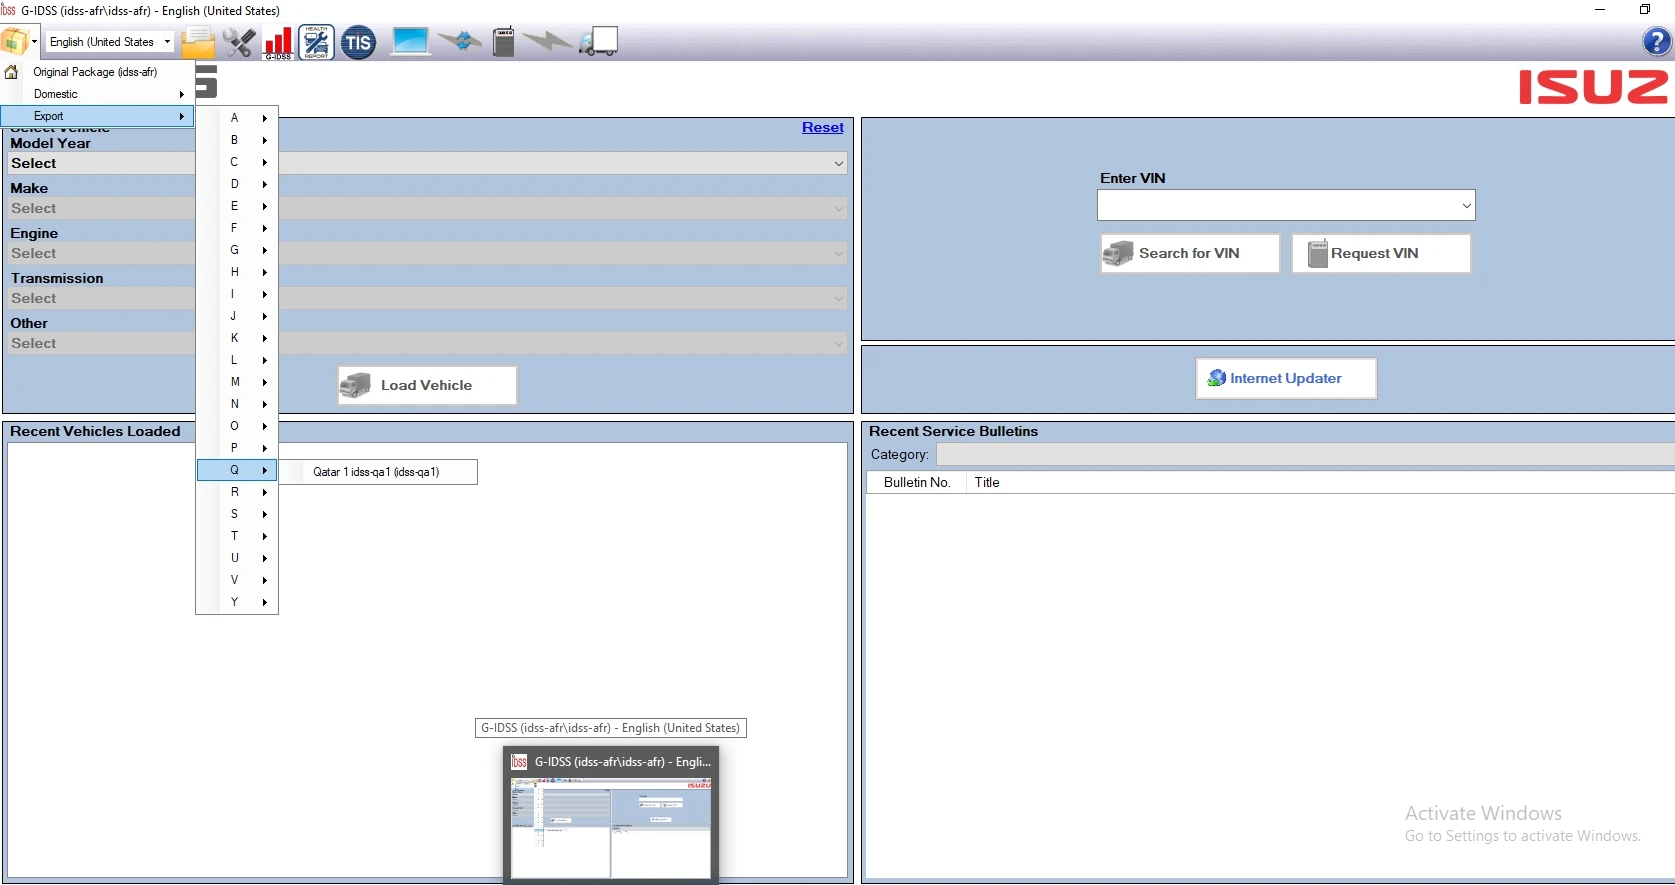Select the highlighted Q menu entry
Screen dimensions: 1675x885
pyautogui.click(x=237, y=470)
